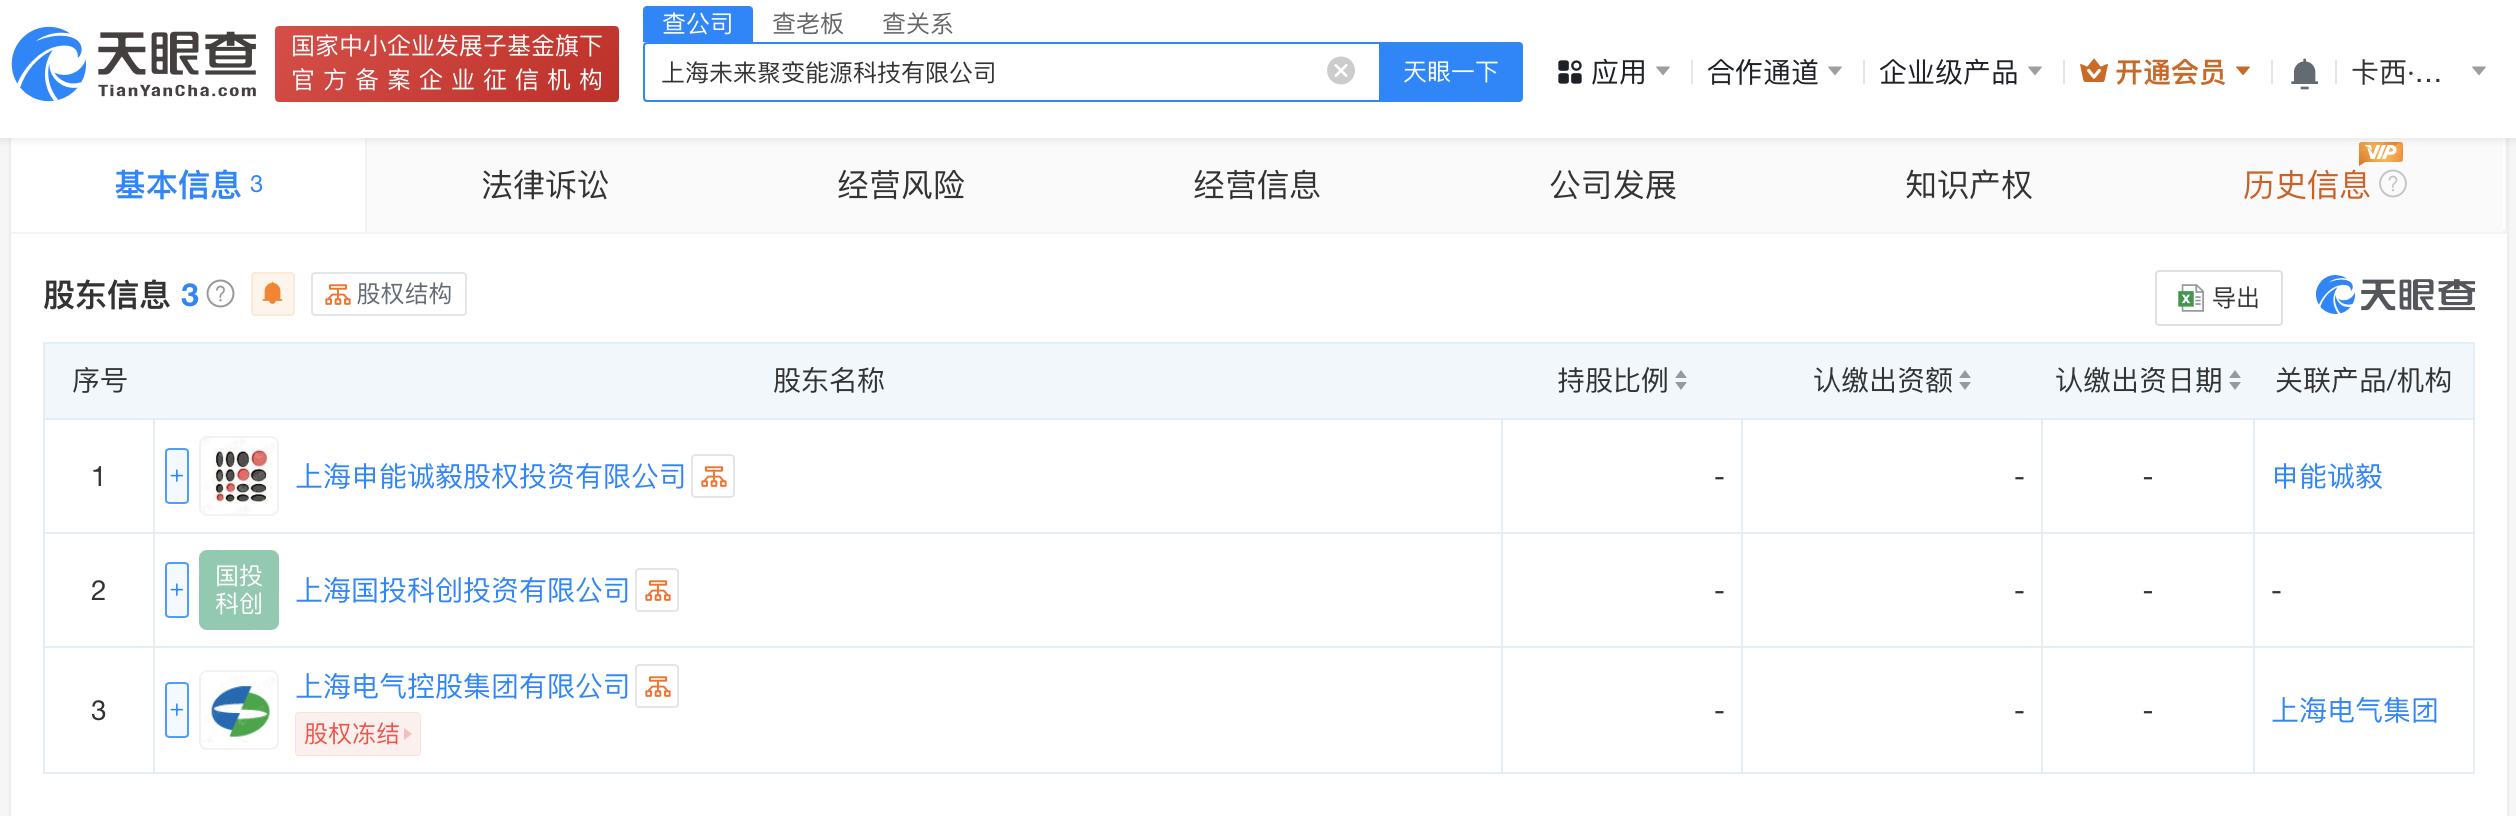The width and height of the screenshot is (2516, 816).
Task: Click the help icon next to 历史信息
Action: pos(2393,184)
